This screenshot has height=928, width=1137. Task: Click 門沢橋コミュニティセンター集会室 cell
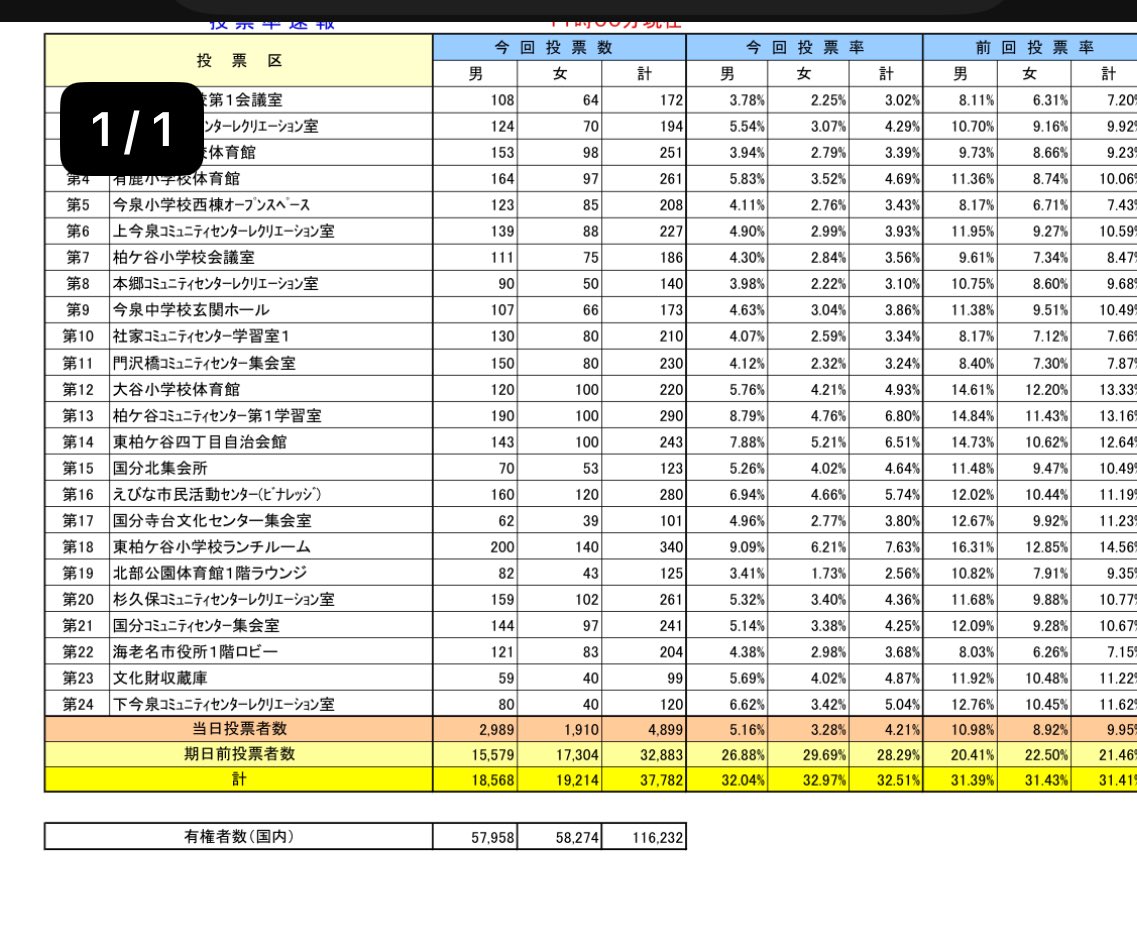point(271,363)
